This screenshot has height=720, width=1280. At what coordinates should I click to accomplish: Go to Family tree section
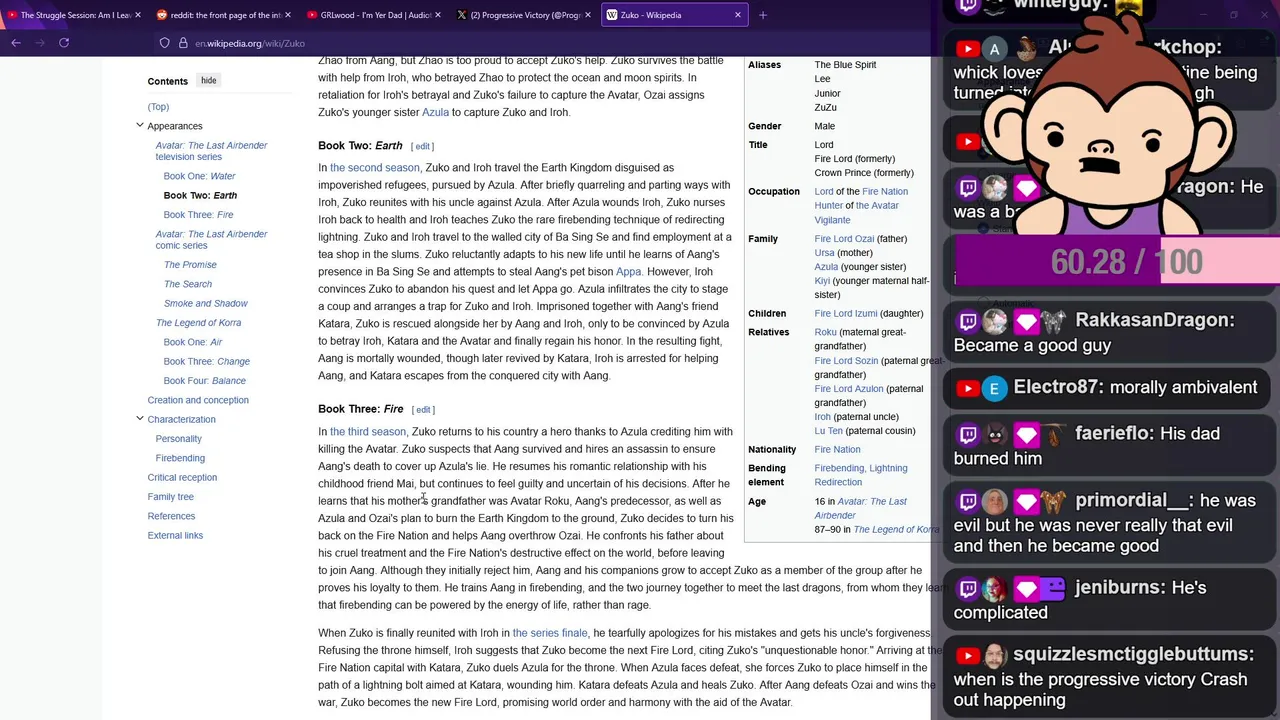171,497
